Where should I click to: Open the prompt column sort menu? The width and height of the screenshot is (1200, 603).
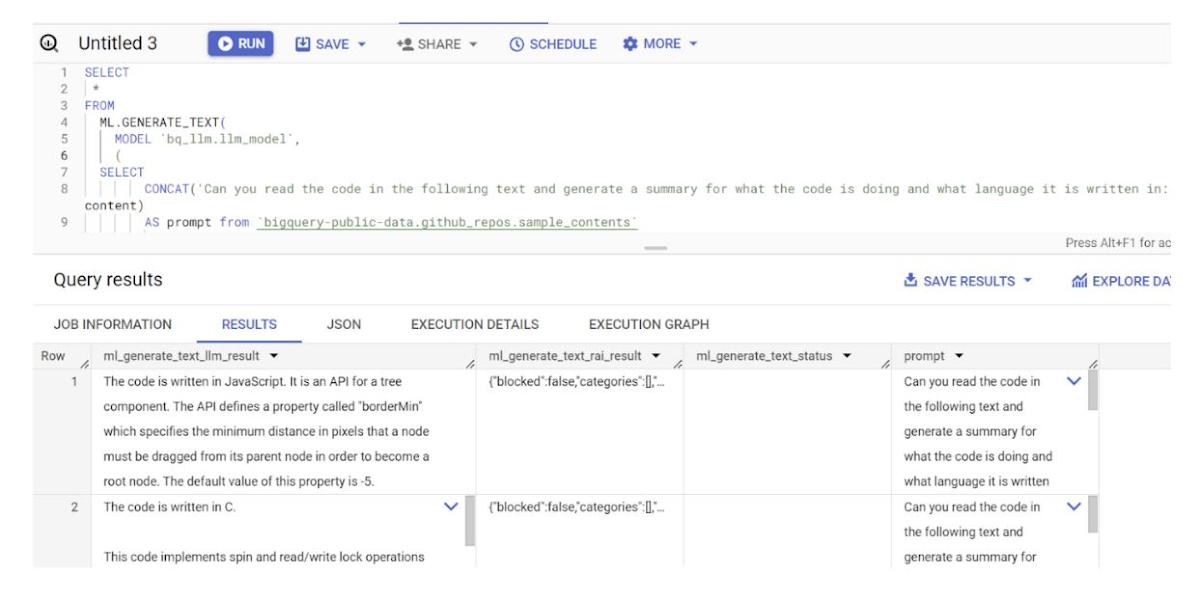click(x=959, y=356)
